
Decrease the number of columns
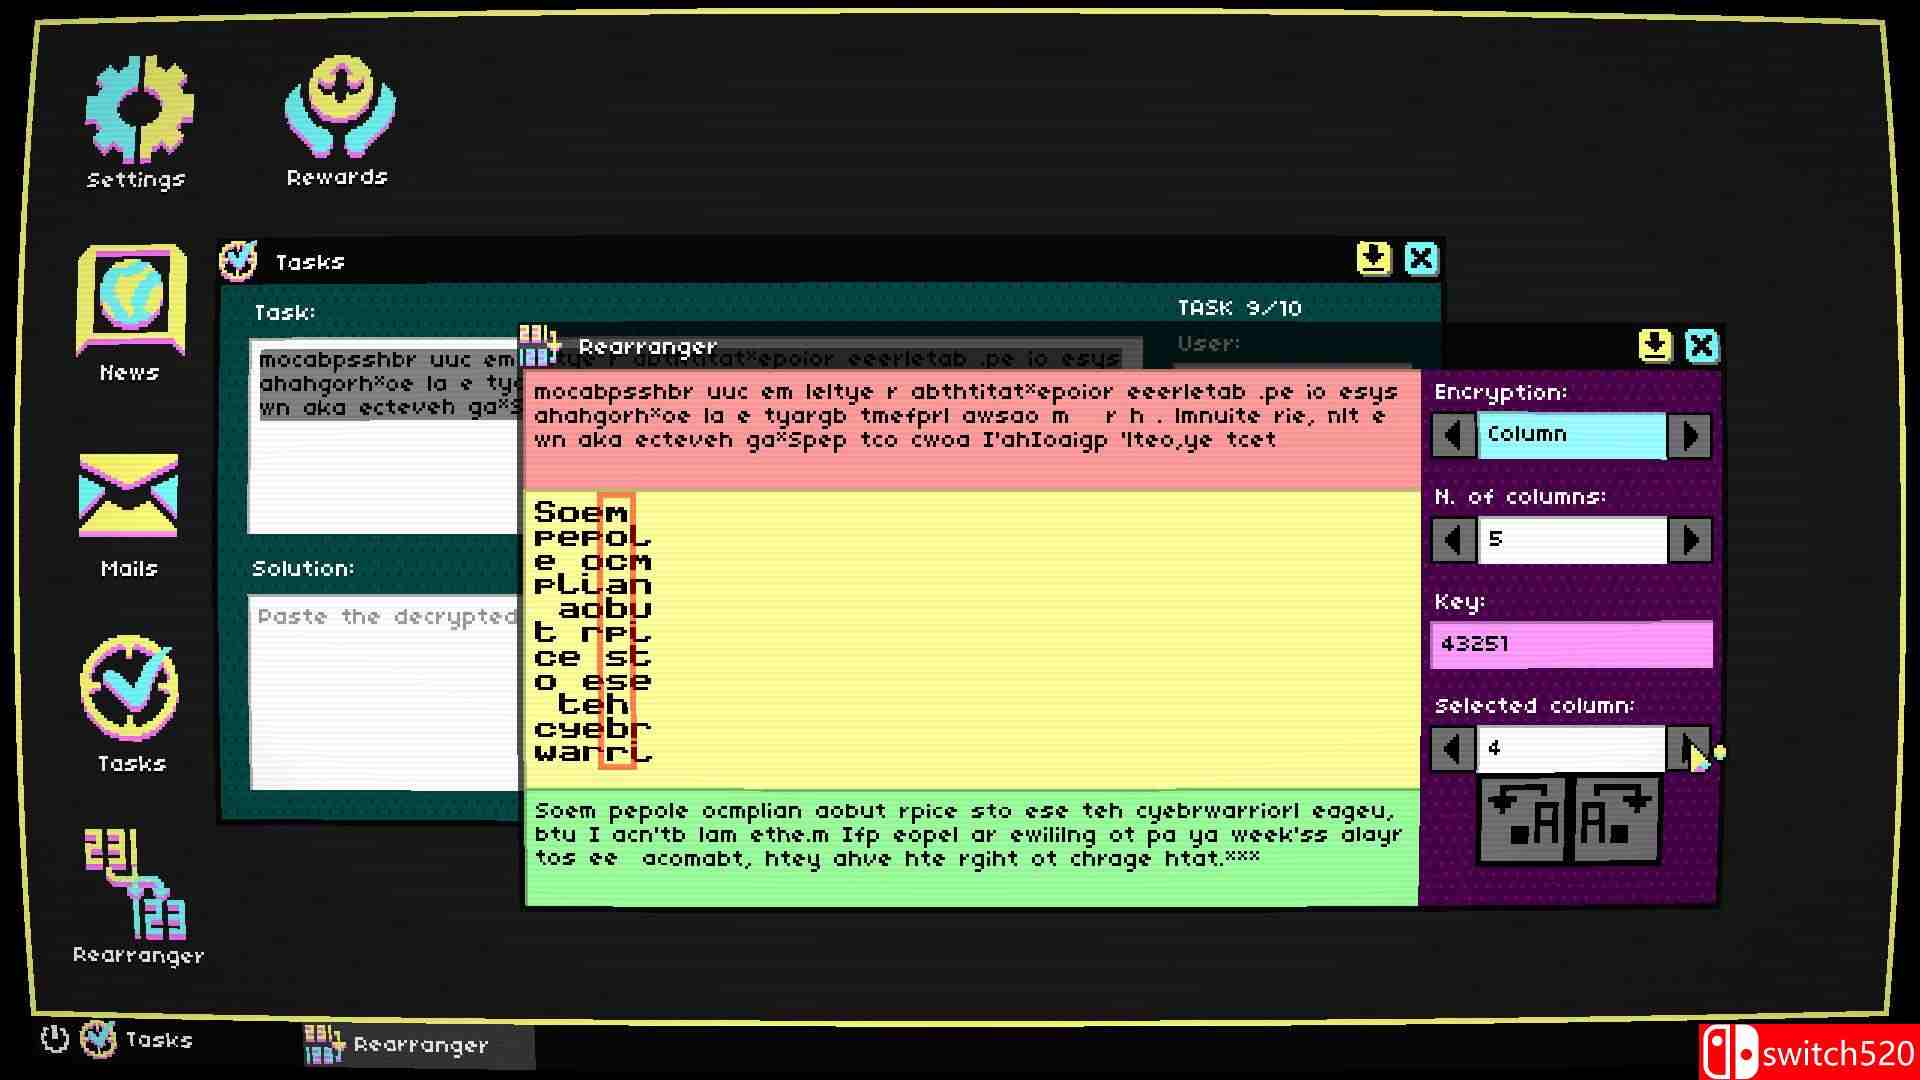click(1453, 541)
